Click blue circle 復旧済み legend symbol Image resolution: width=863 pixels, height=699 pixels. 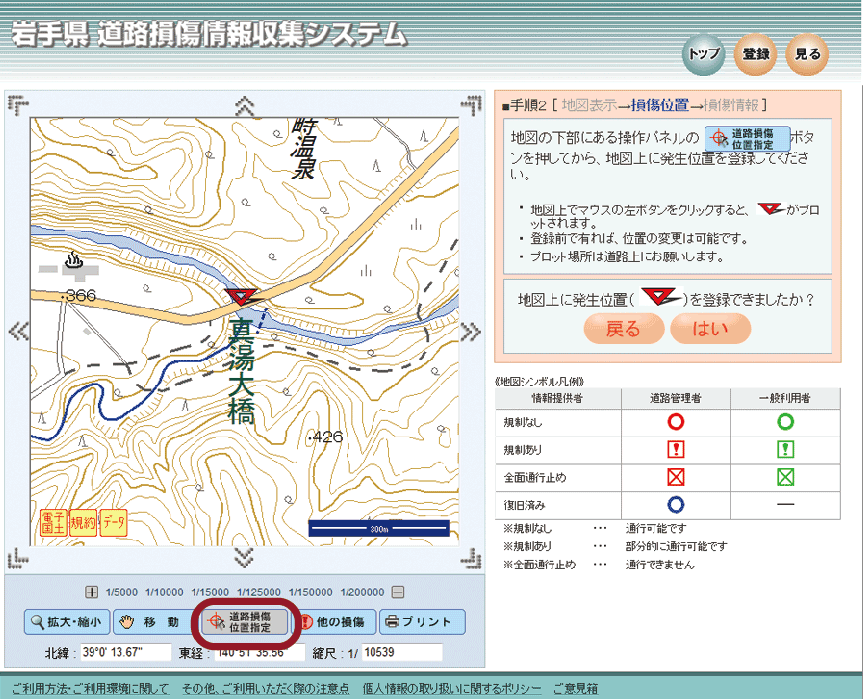pos(675,505)
